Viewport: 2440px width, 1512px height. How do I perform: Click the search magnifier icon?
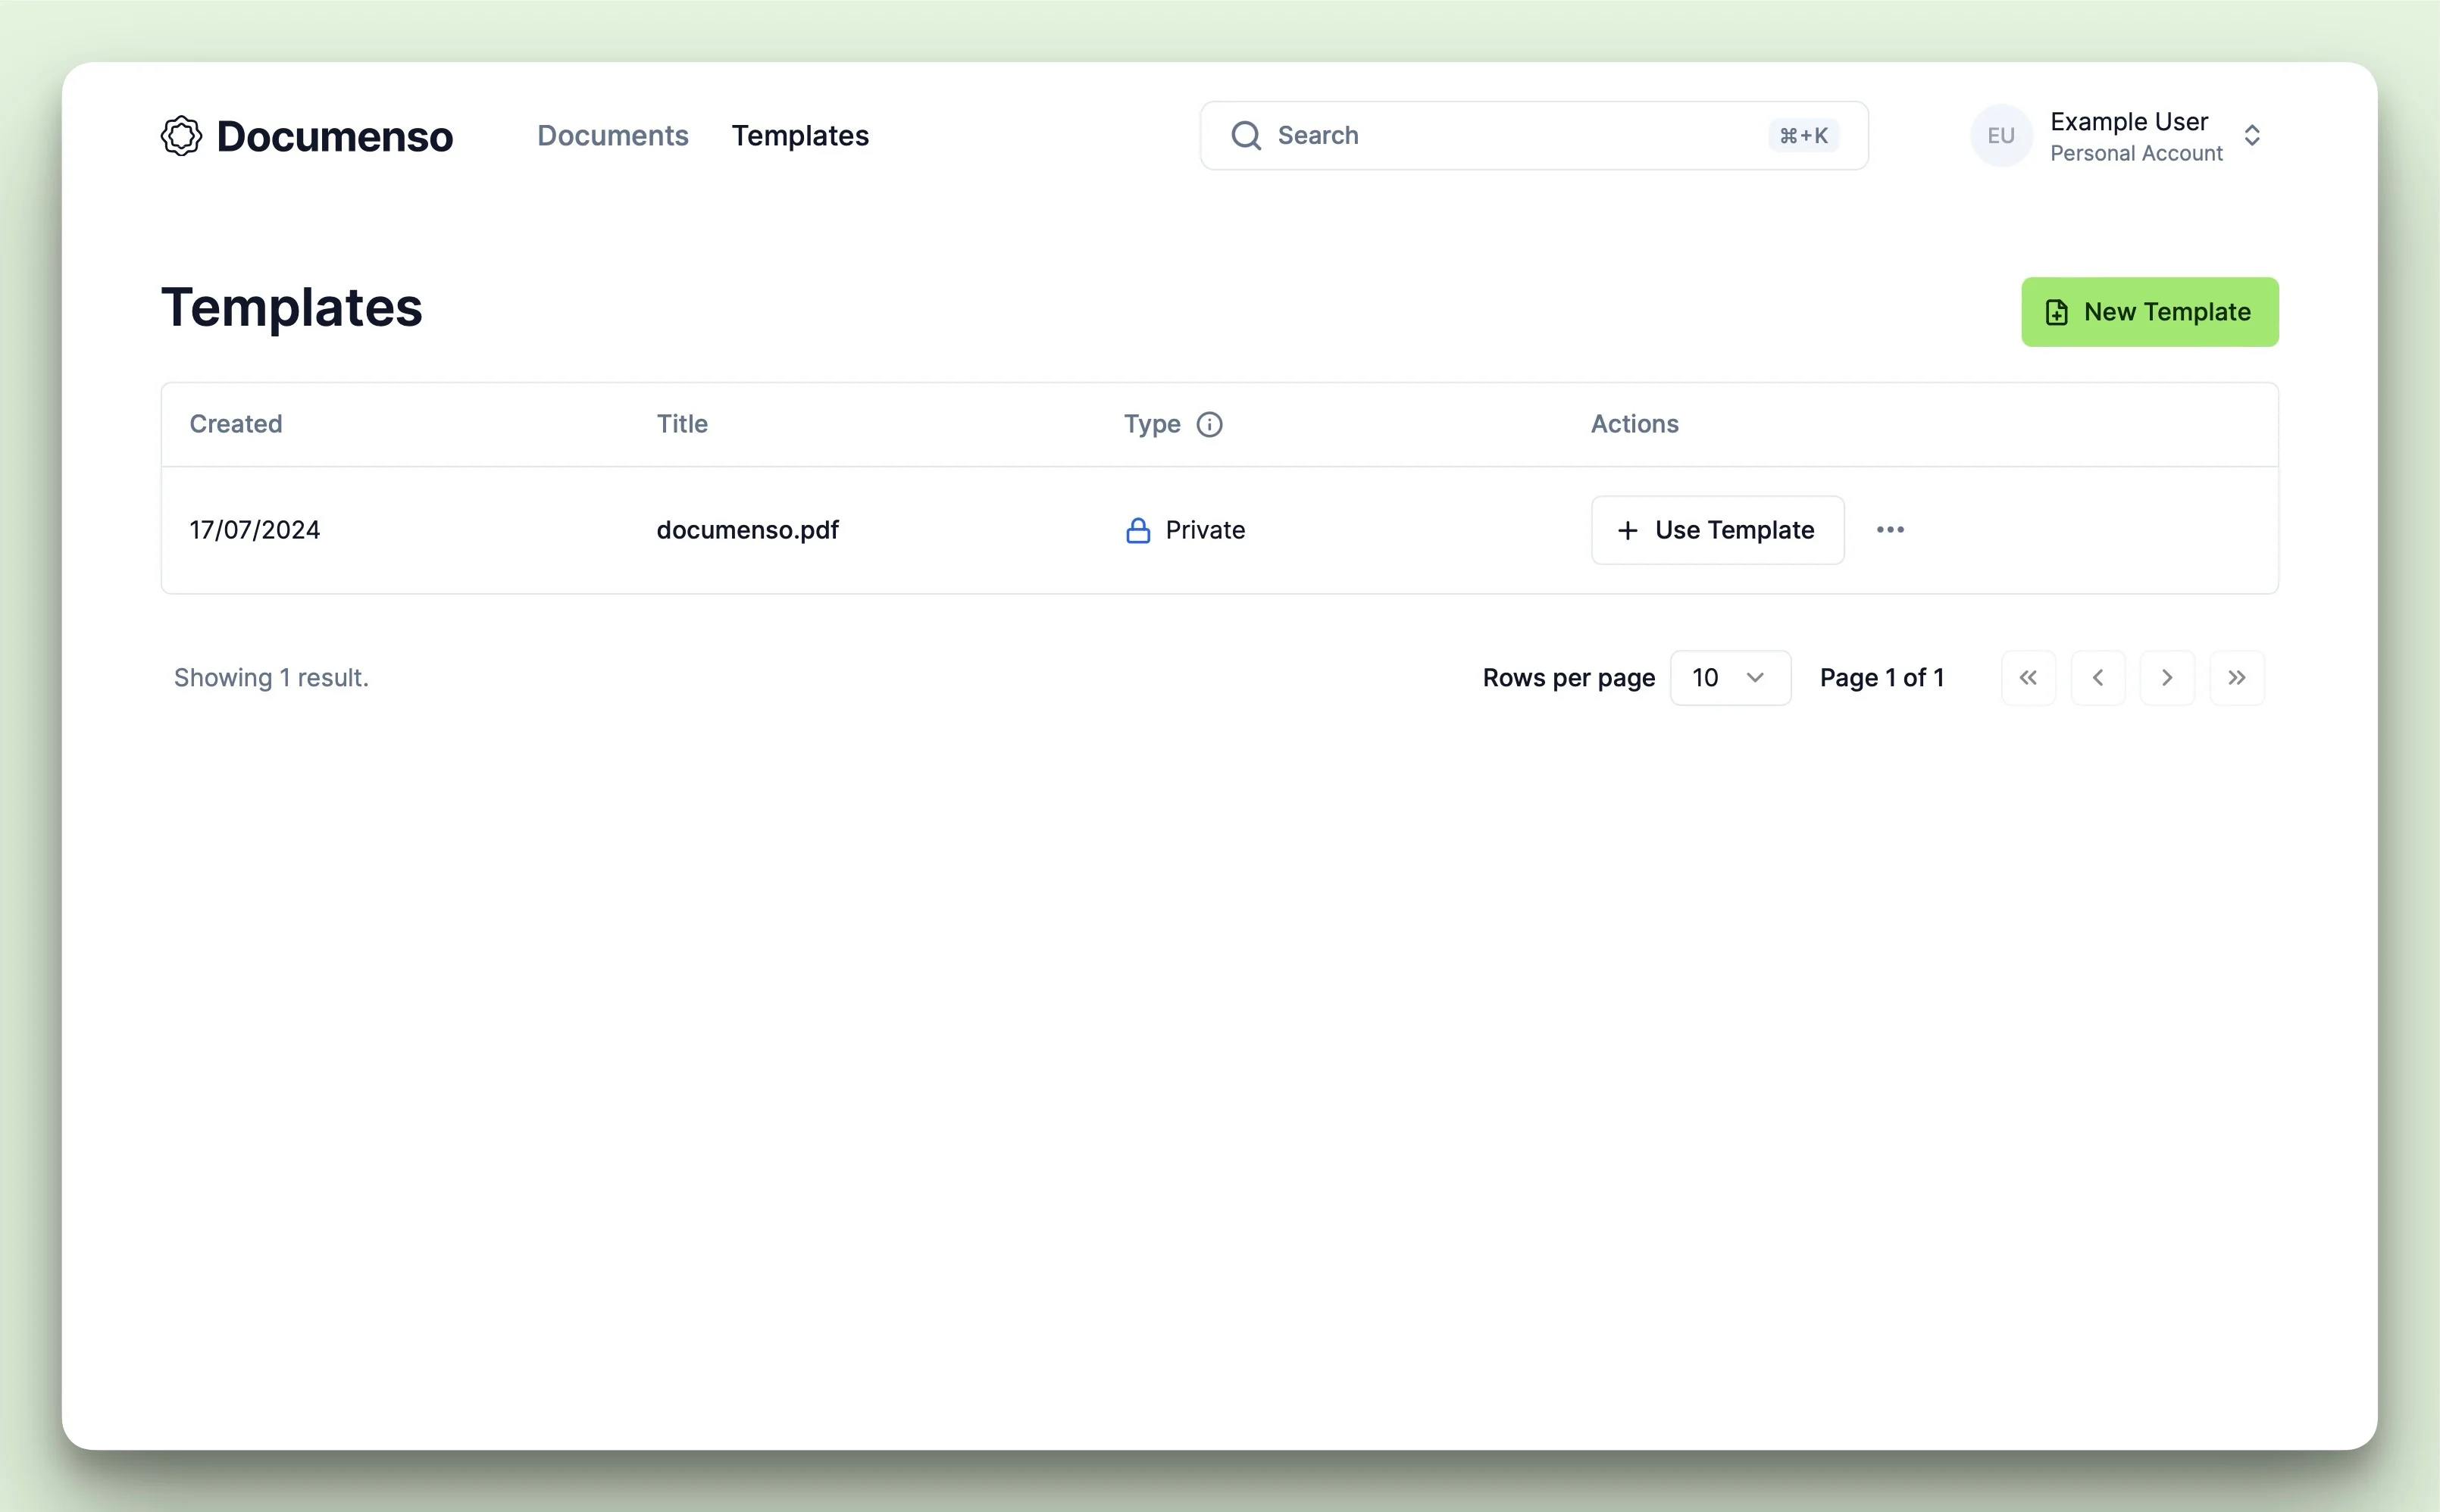(x=1245, y=136)
